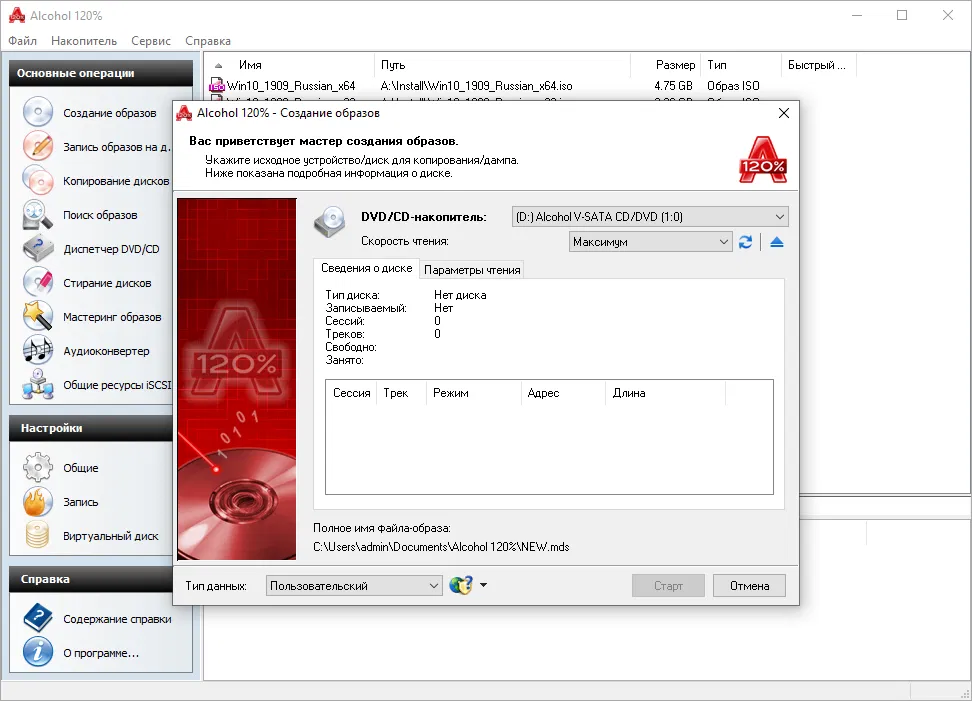The width and height of the screenshot is (972, 701).
Task: Click the Стирание дисков eraser icon
Action: 38,283
